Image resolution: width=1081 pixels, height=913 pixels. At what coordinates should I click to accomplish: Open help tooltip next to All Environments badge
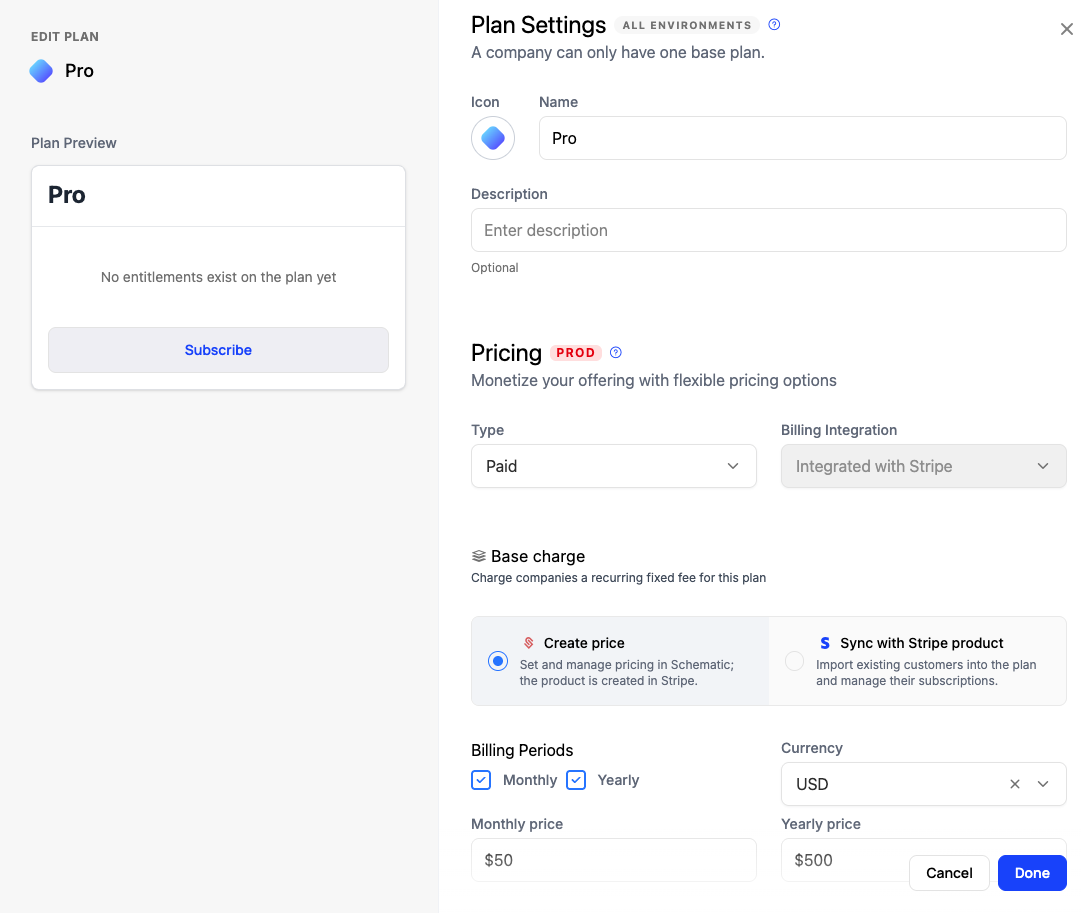point(774,25)
